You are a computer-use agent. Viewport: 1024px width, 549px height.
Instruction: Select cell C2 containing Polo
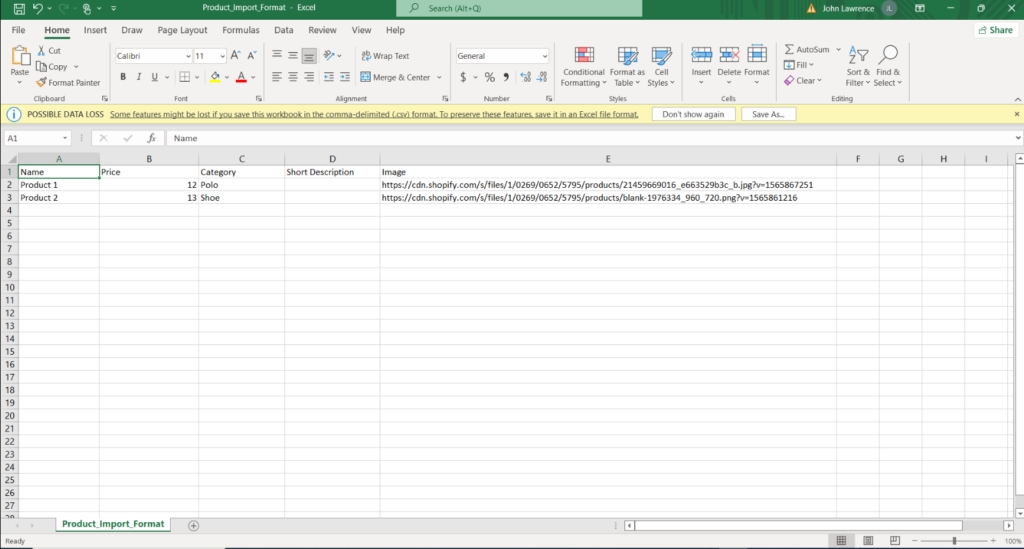click(241, 185)
